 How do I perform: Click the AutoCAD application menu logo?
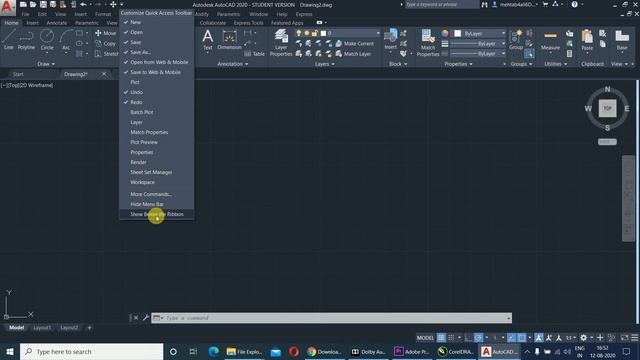click(x=7, y=7)
